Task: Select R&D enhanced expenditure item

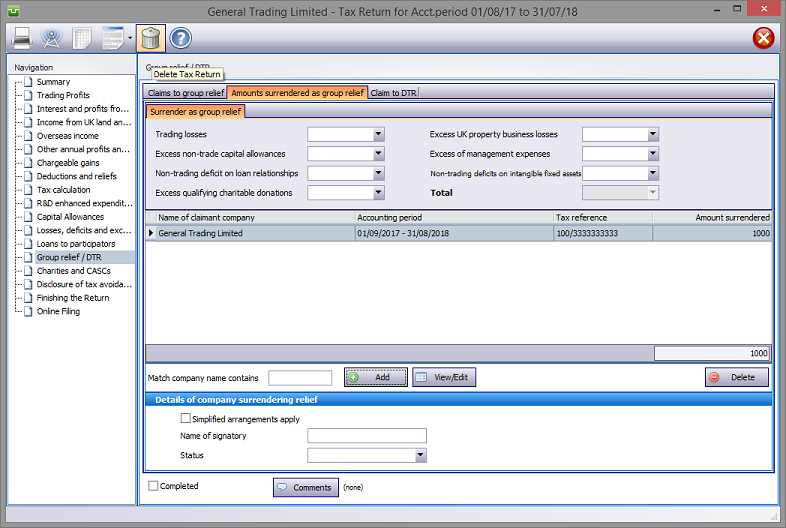Action: tap(84, 204)
